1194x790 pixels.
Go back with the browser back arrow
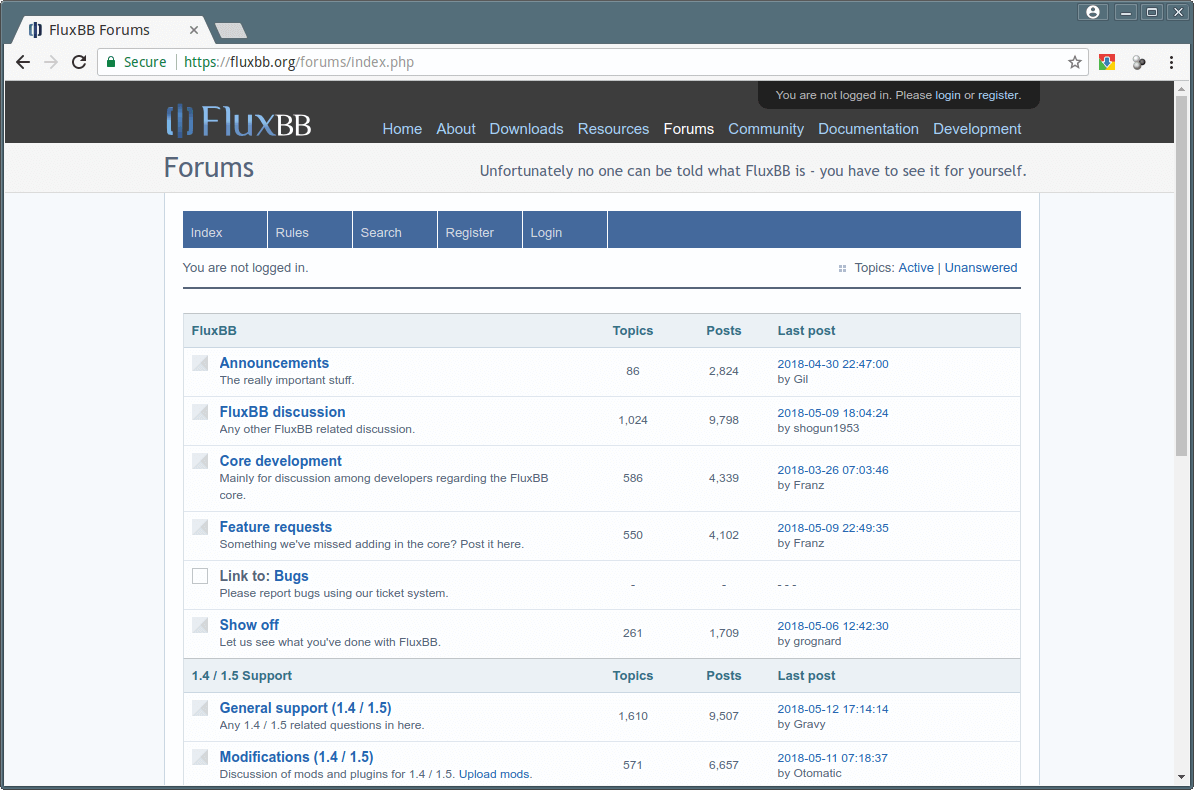(23, 62)
